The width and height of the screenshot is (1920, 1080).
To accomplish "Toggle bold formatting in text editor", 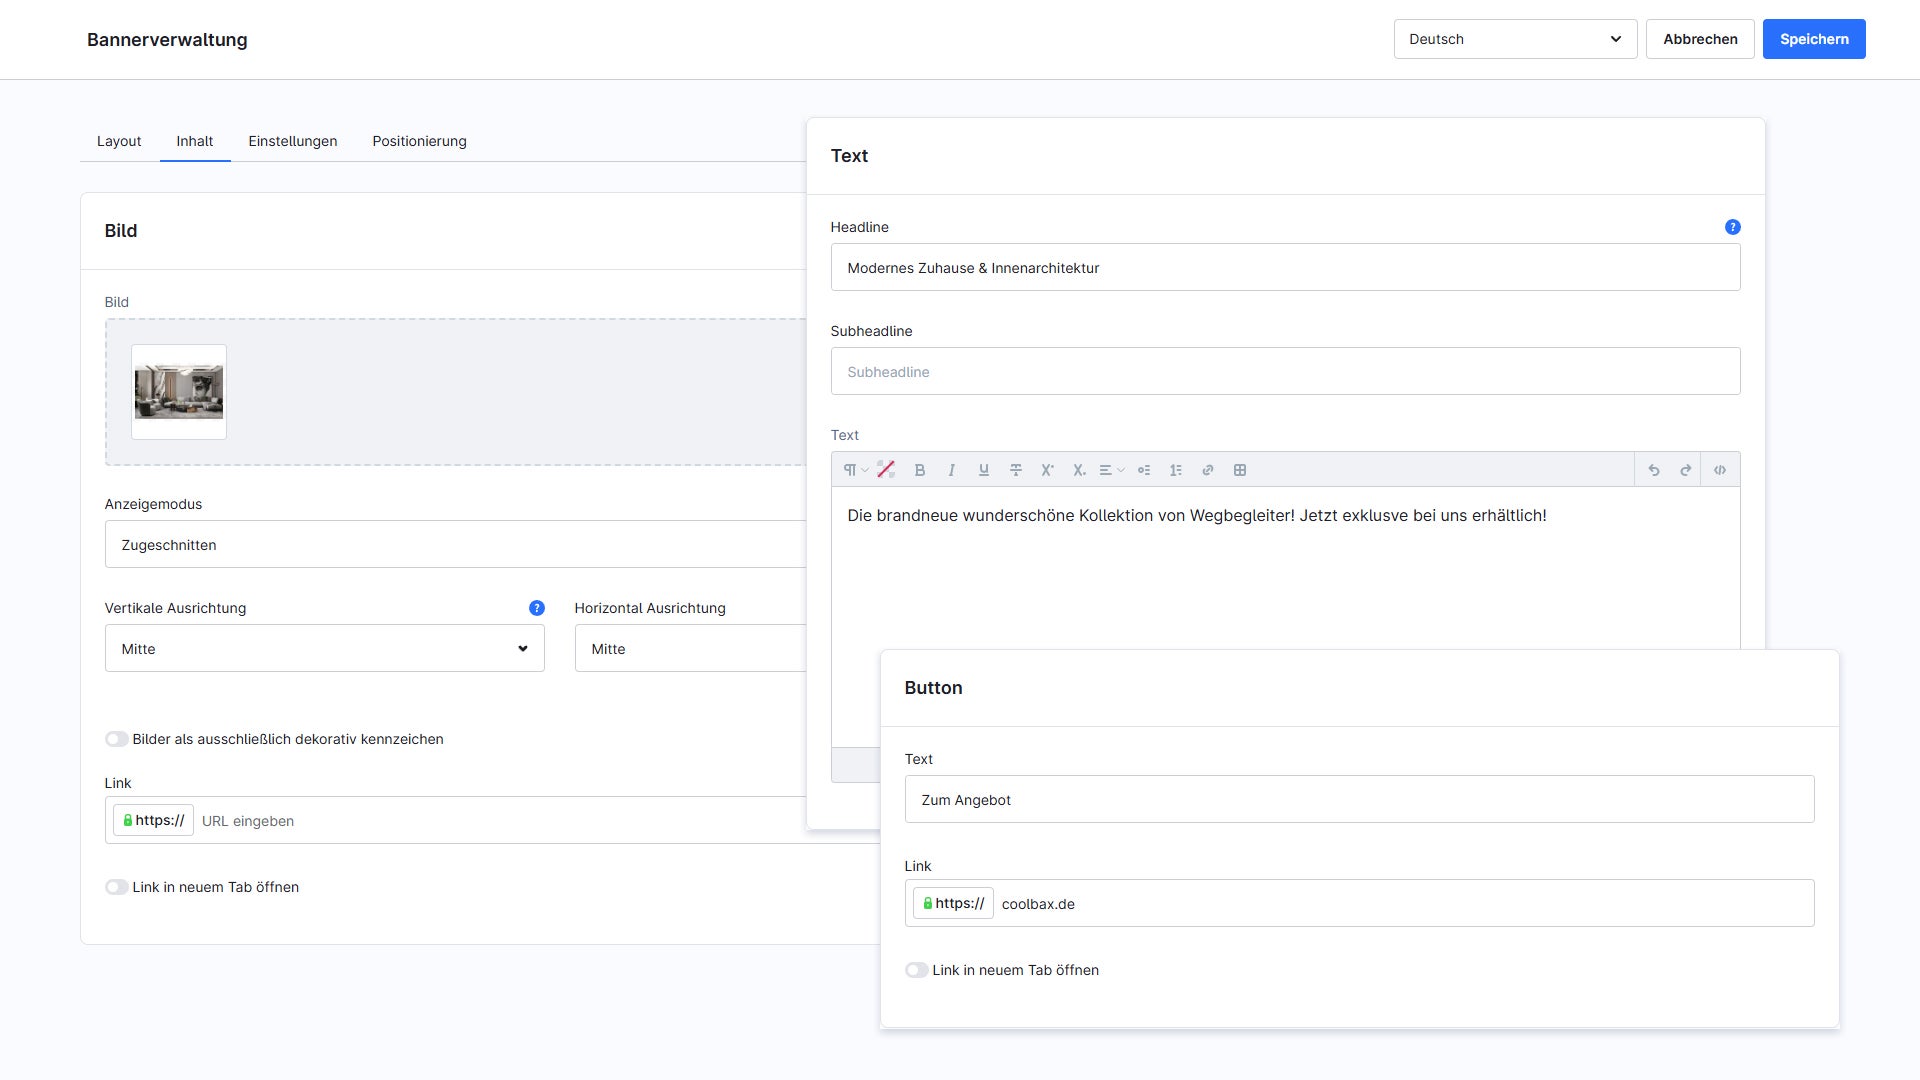I will click(x=920, y=470).
